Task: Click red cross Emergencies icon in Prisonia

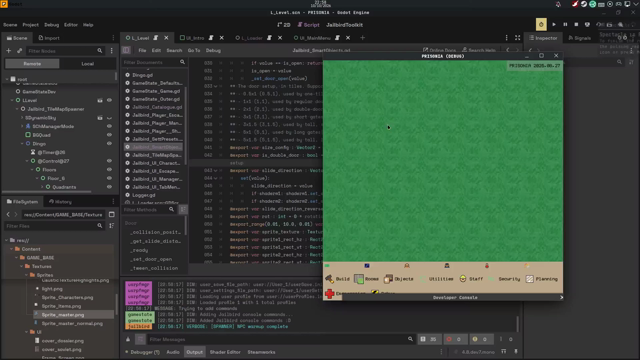Action: (x=330, y=293)
